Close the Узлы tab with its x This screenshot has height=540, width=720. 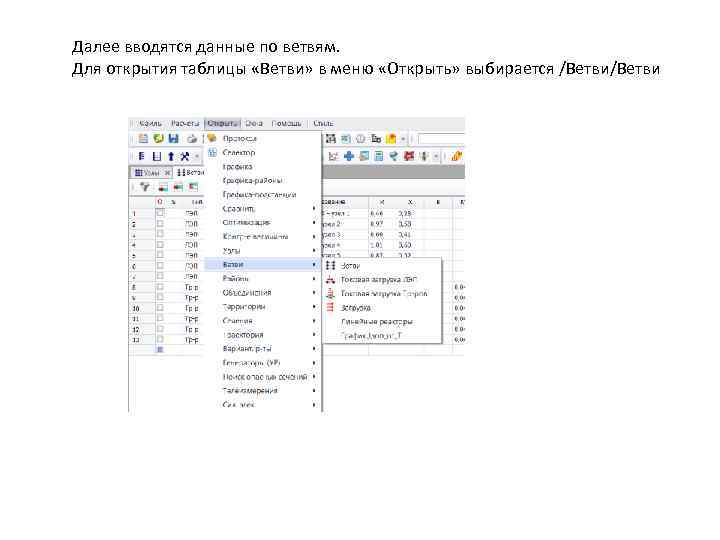click(x=167, y=173)
